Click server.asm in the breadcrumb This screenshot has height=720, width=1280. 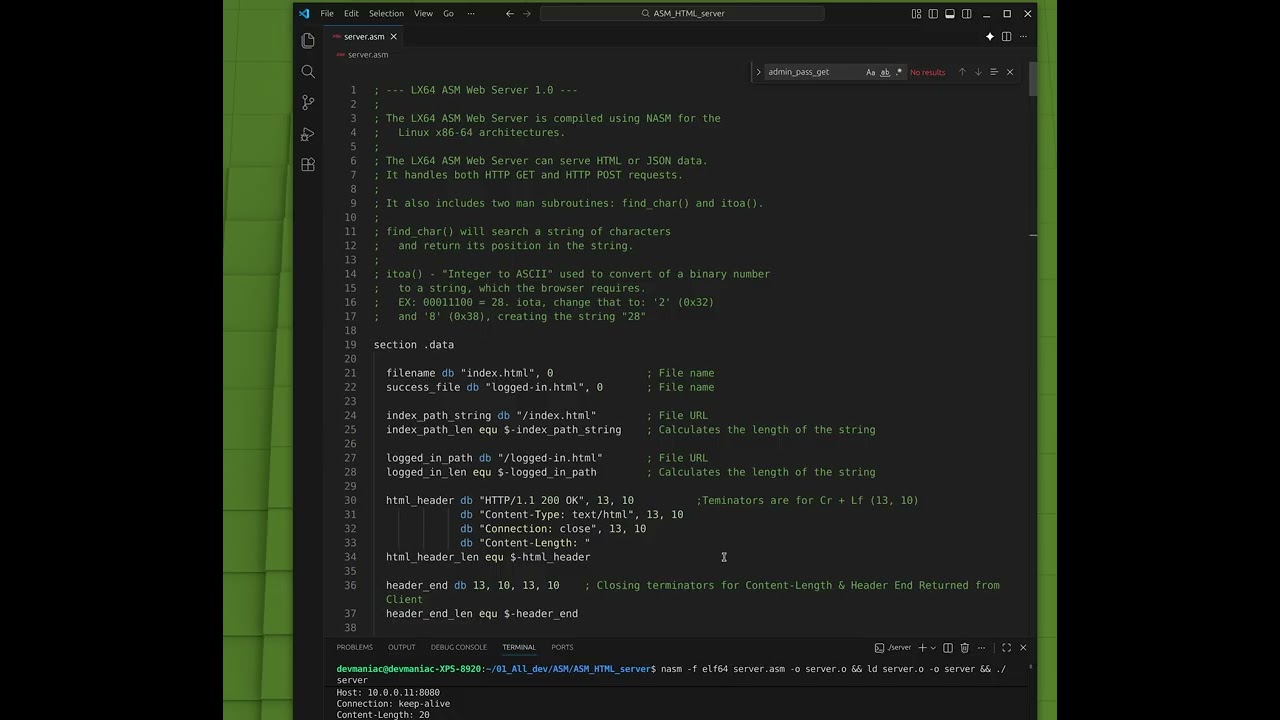368,55
